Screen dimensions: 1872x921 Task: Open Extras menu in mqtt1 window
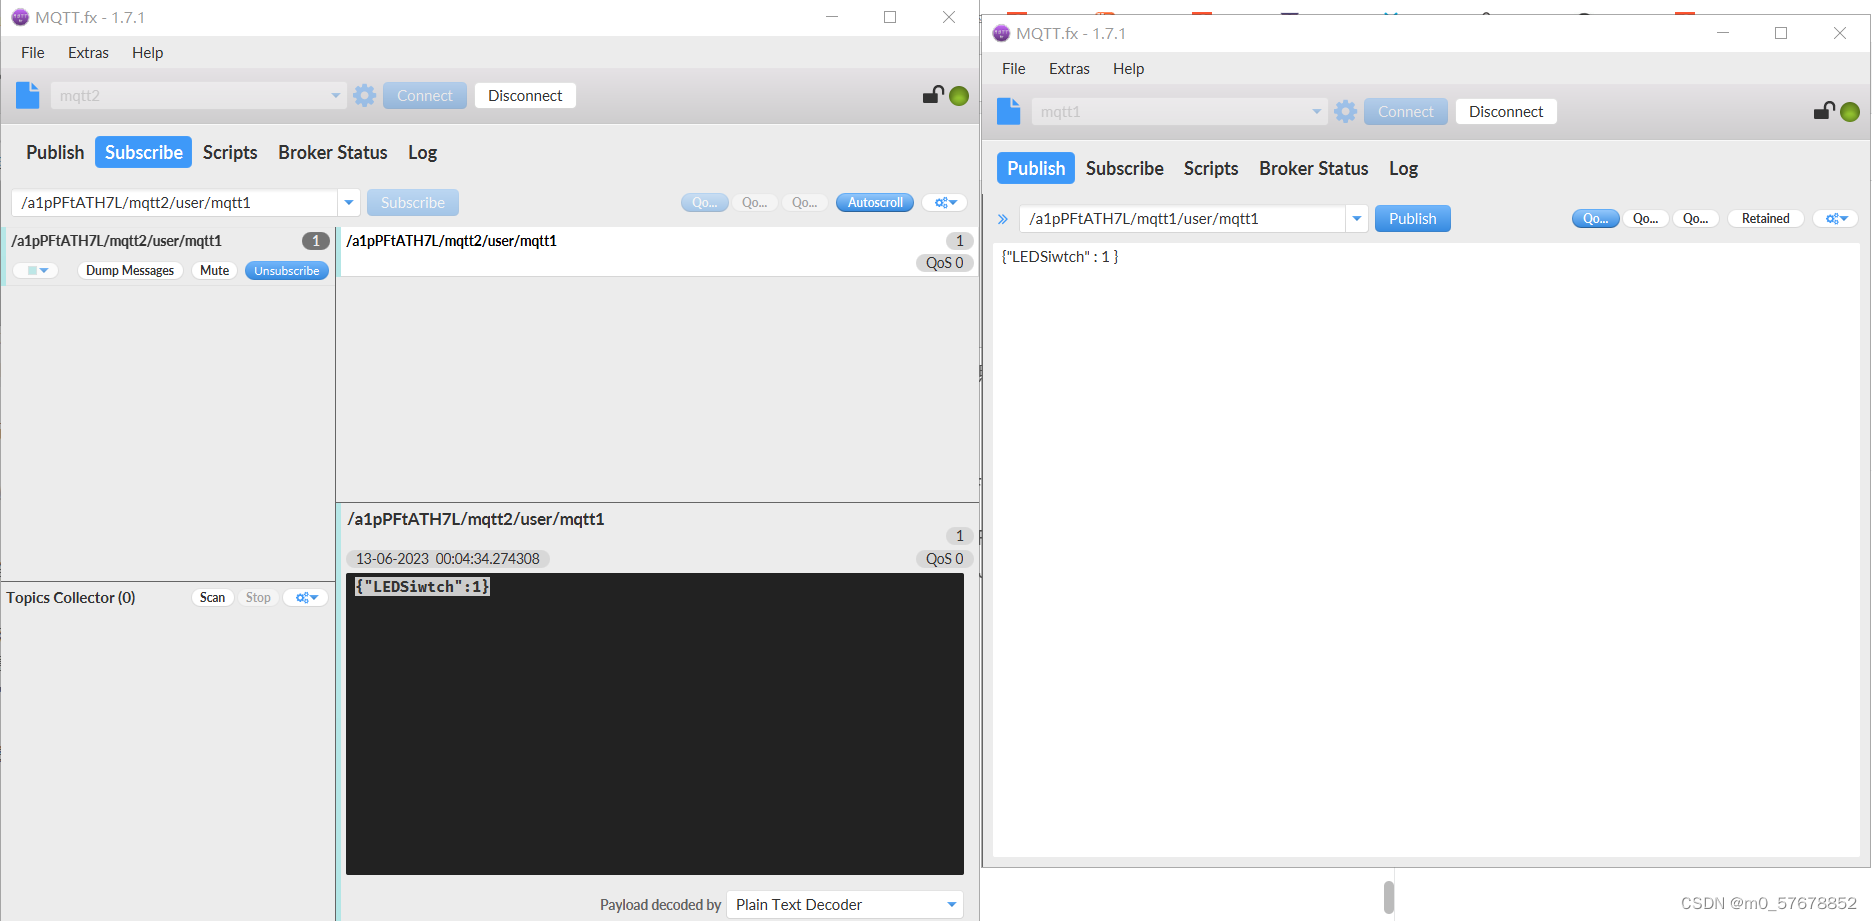[1069, 69]
